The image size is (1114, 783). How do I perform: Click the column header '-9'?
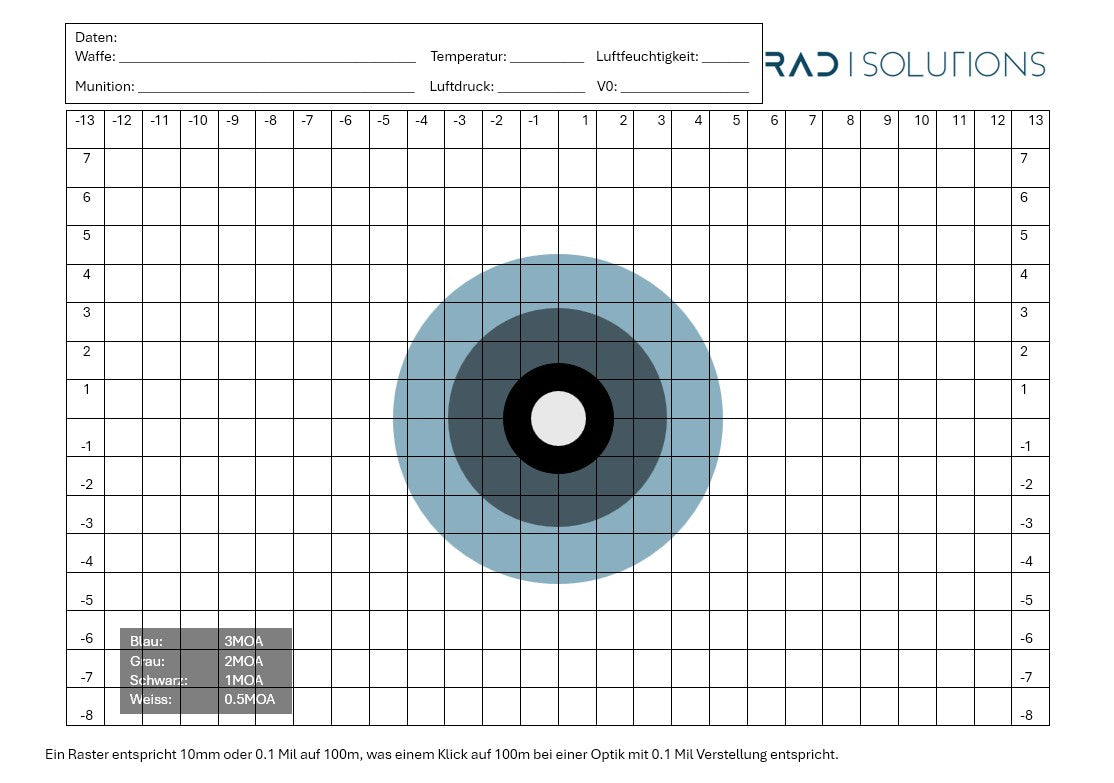tap(232, 120)
